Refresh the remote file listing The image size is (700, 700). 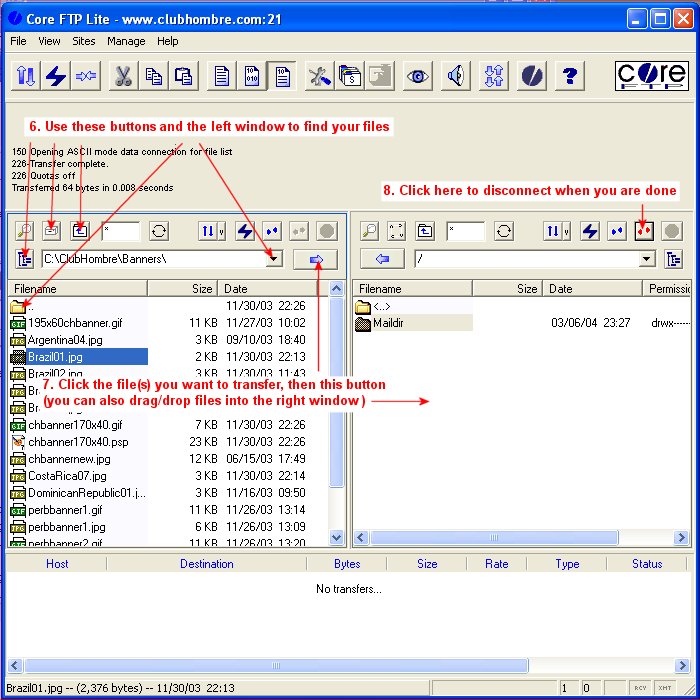pyautogui.click(x=504, y=231)
